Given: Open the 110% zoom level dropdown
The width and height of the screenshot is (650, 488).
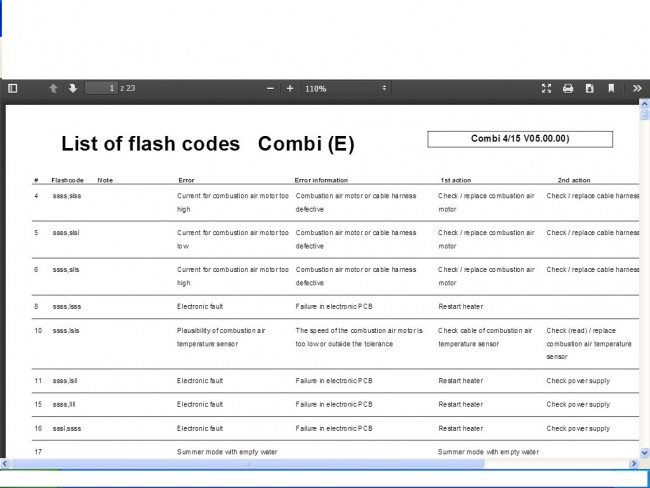Looking at the screenshot, I should (x=346, y=88).
